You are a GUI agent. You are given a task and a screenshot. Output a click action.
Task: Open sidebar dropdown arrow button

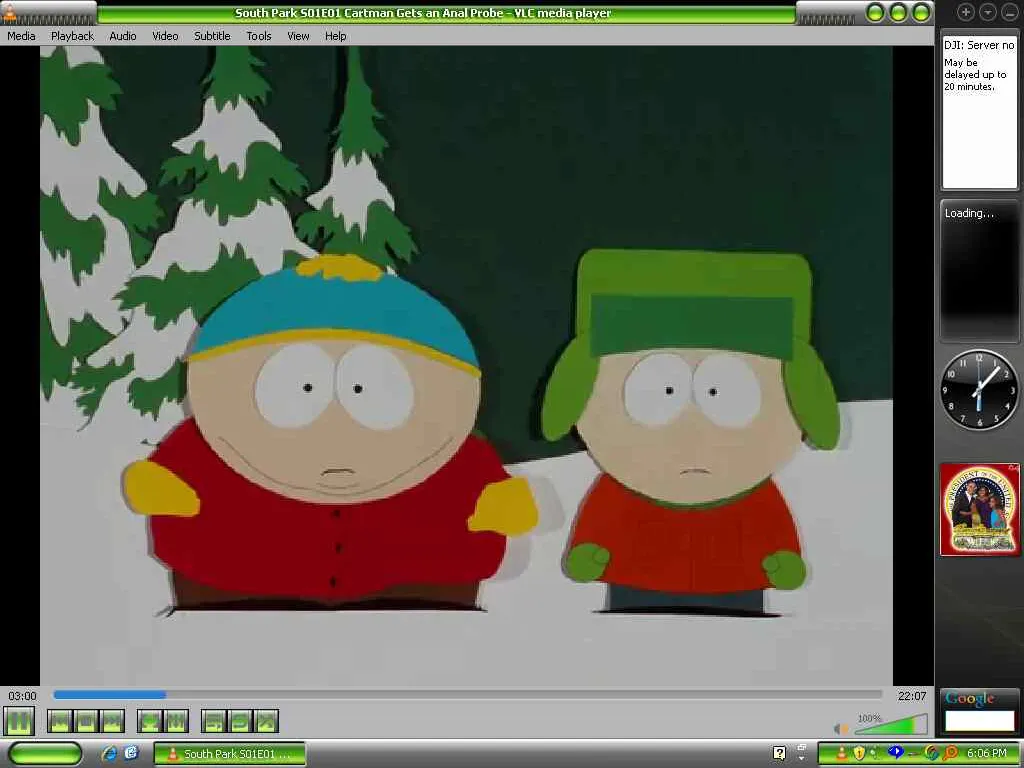[x=987, y=12]
